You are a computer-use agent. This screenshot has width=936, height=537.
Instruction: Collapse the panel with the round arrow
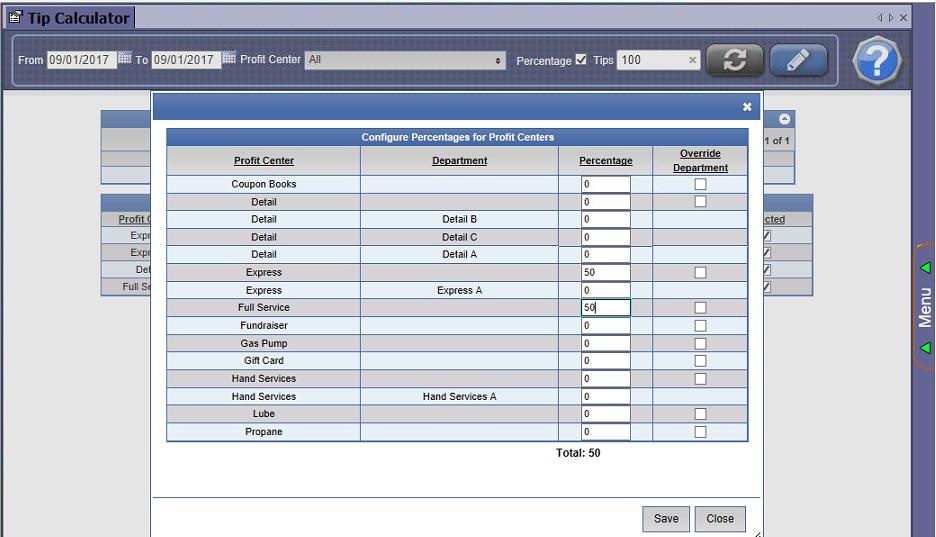click(x=785, y=118)
